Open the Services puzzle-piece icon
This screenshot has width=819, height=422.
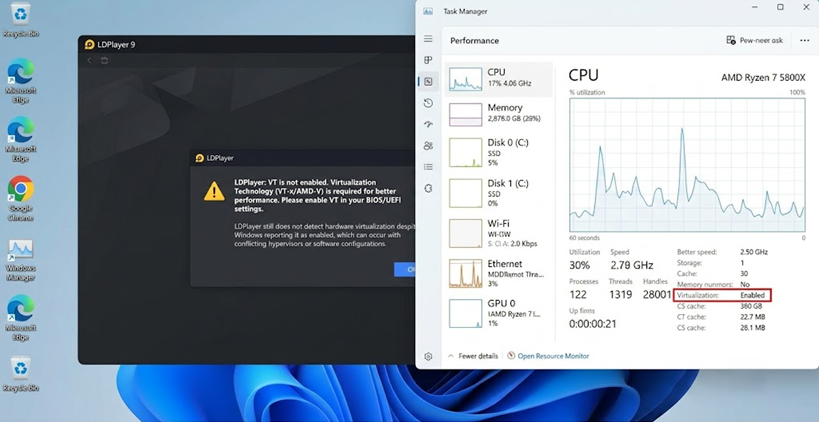pyautogui.click(x=428, y=189)
